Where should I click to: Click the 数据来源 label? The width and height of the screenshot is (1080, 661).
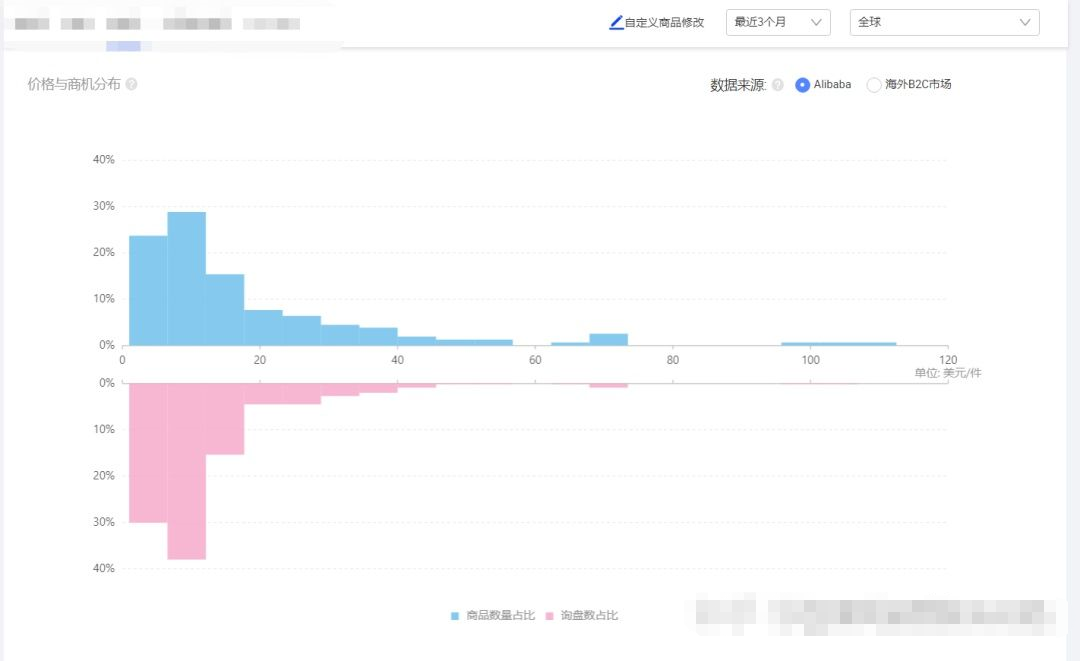[738, 85]
